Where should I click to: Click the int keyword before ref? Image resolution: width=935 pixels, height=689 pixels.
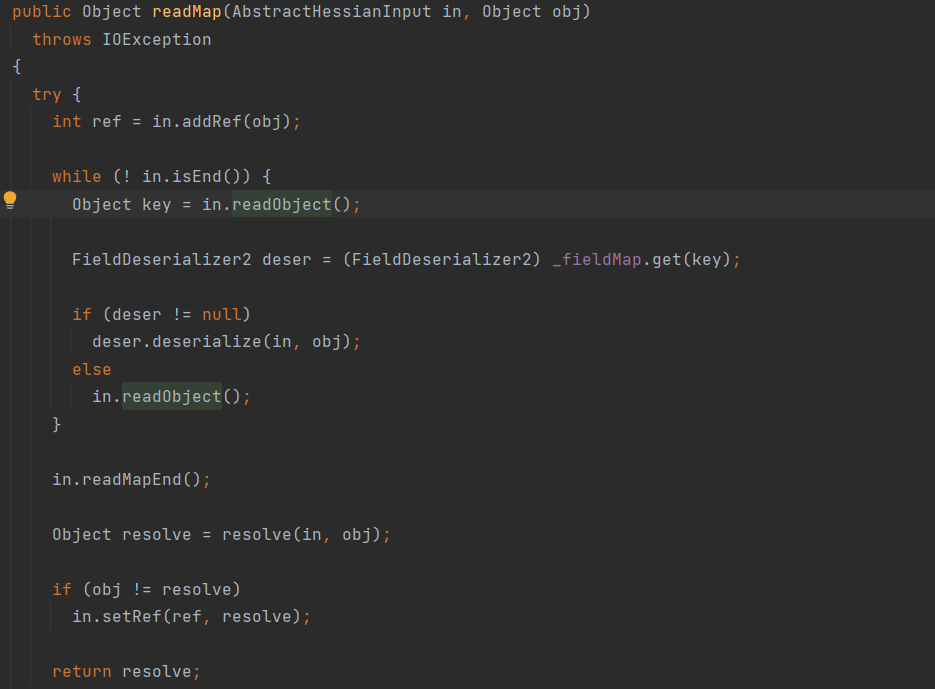point(67,121)
